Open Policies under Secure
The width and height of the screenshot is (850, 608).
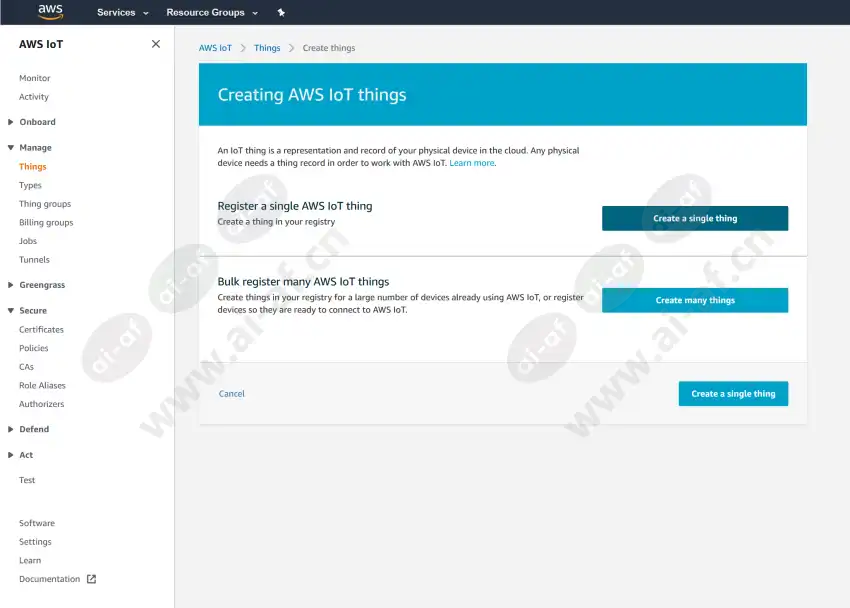click(x=34, y=348)
